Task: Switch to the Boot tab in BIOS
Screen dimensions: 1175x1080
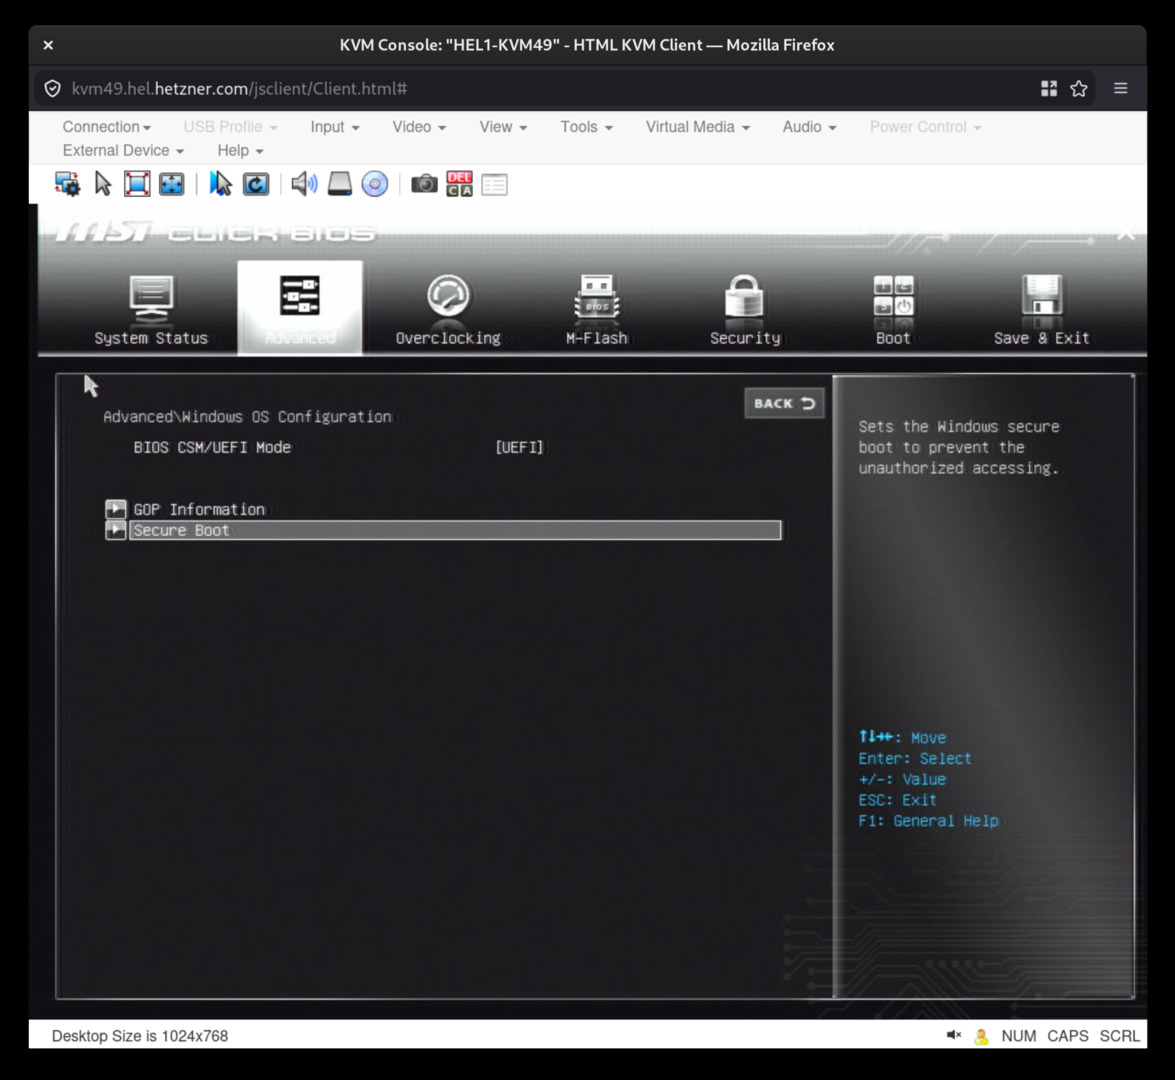Action: click(x=891, y=307)
